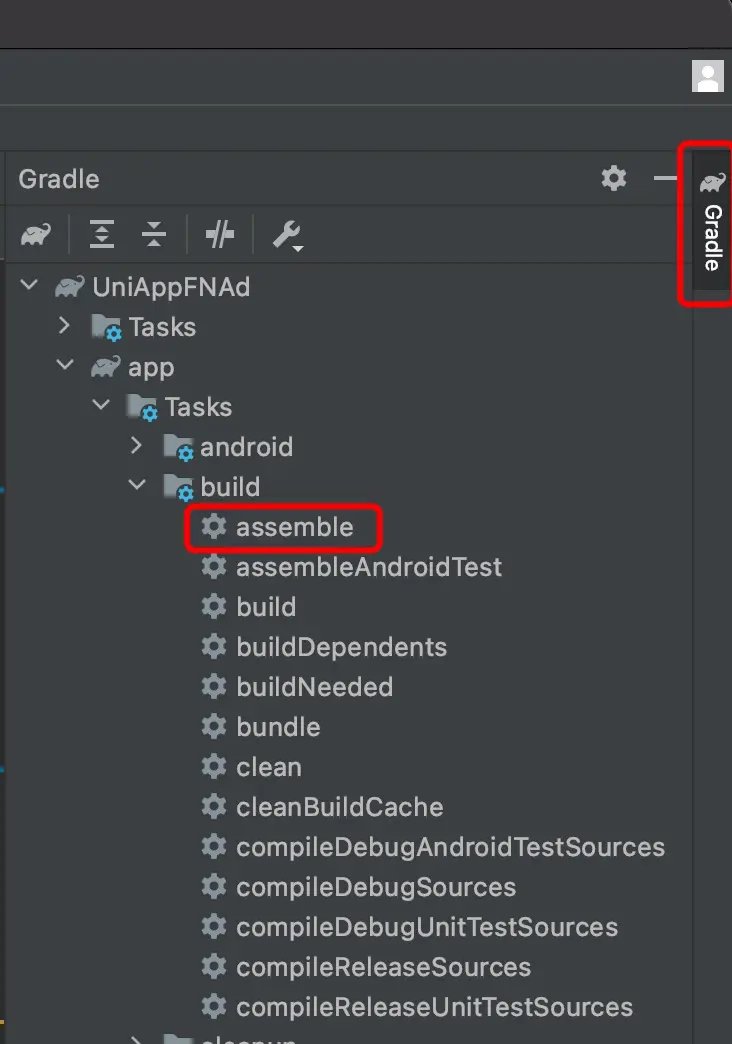The image size is (732, 1044).
Task: Expand the top-level Tasks folder
Action: coord(65,327)
